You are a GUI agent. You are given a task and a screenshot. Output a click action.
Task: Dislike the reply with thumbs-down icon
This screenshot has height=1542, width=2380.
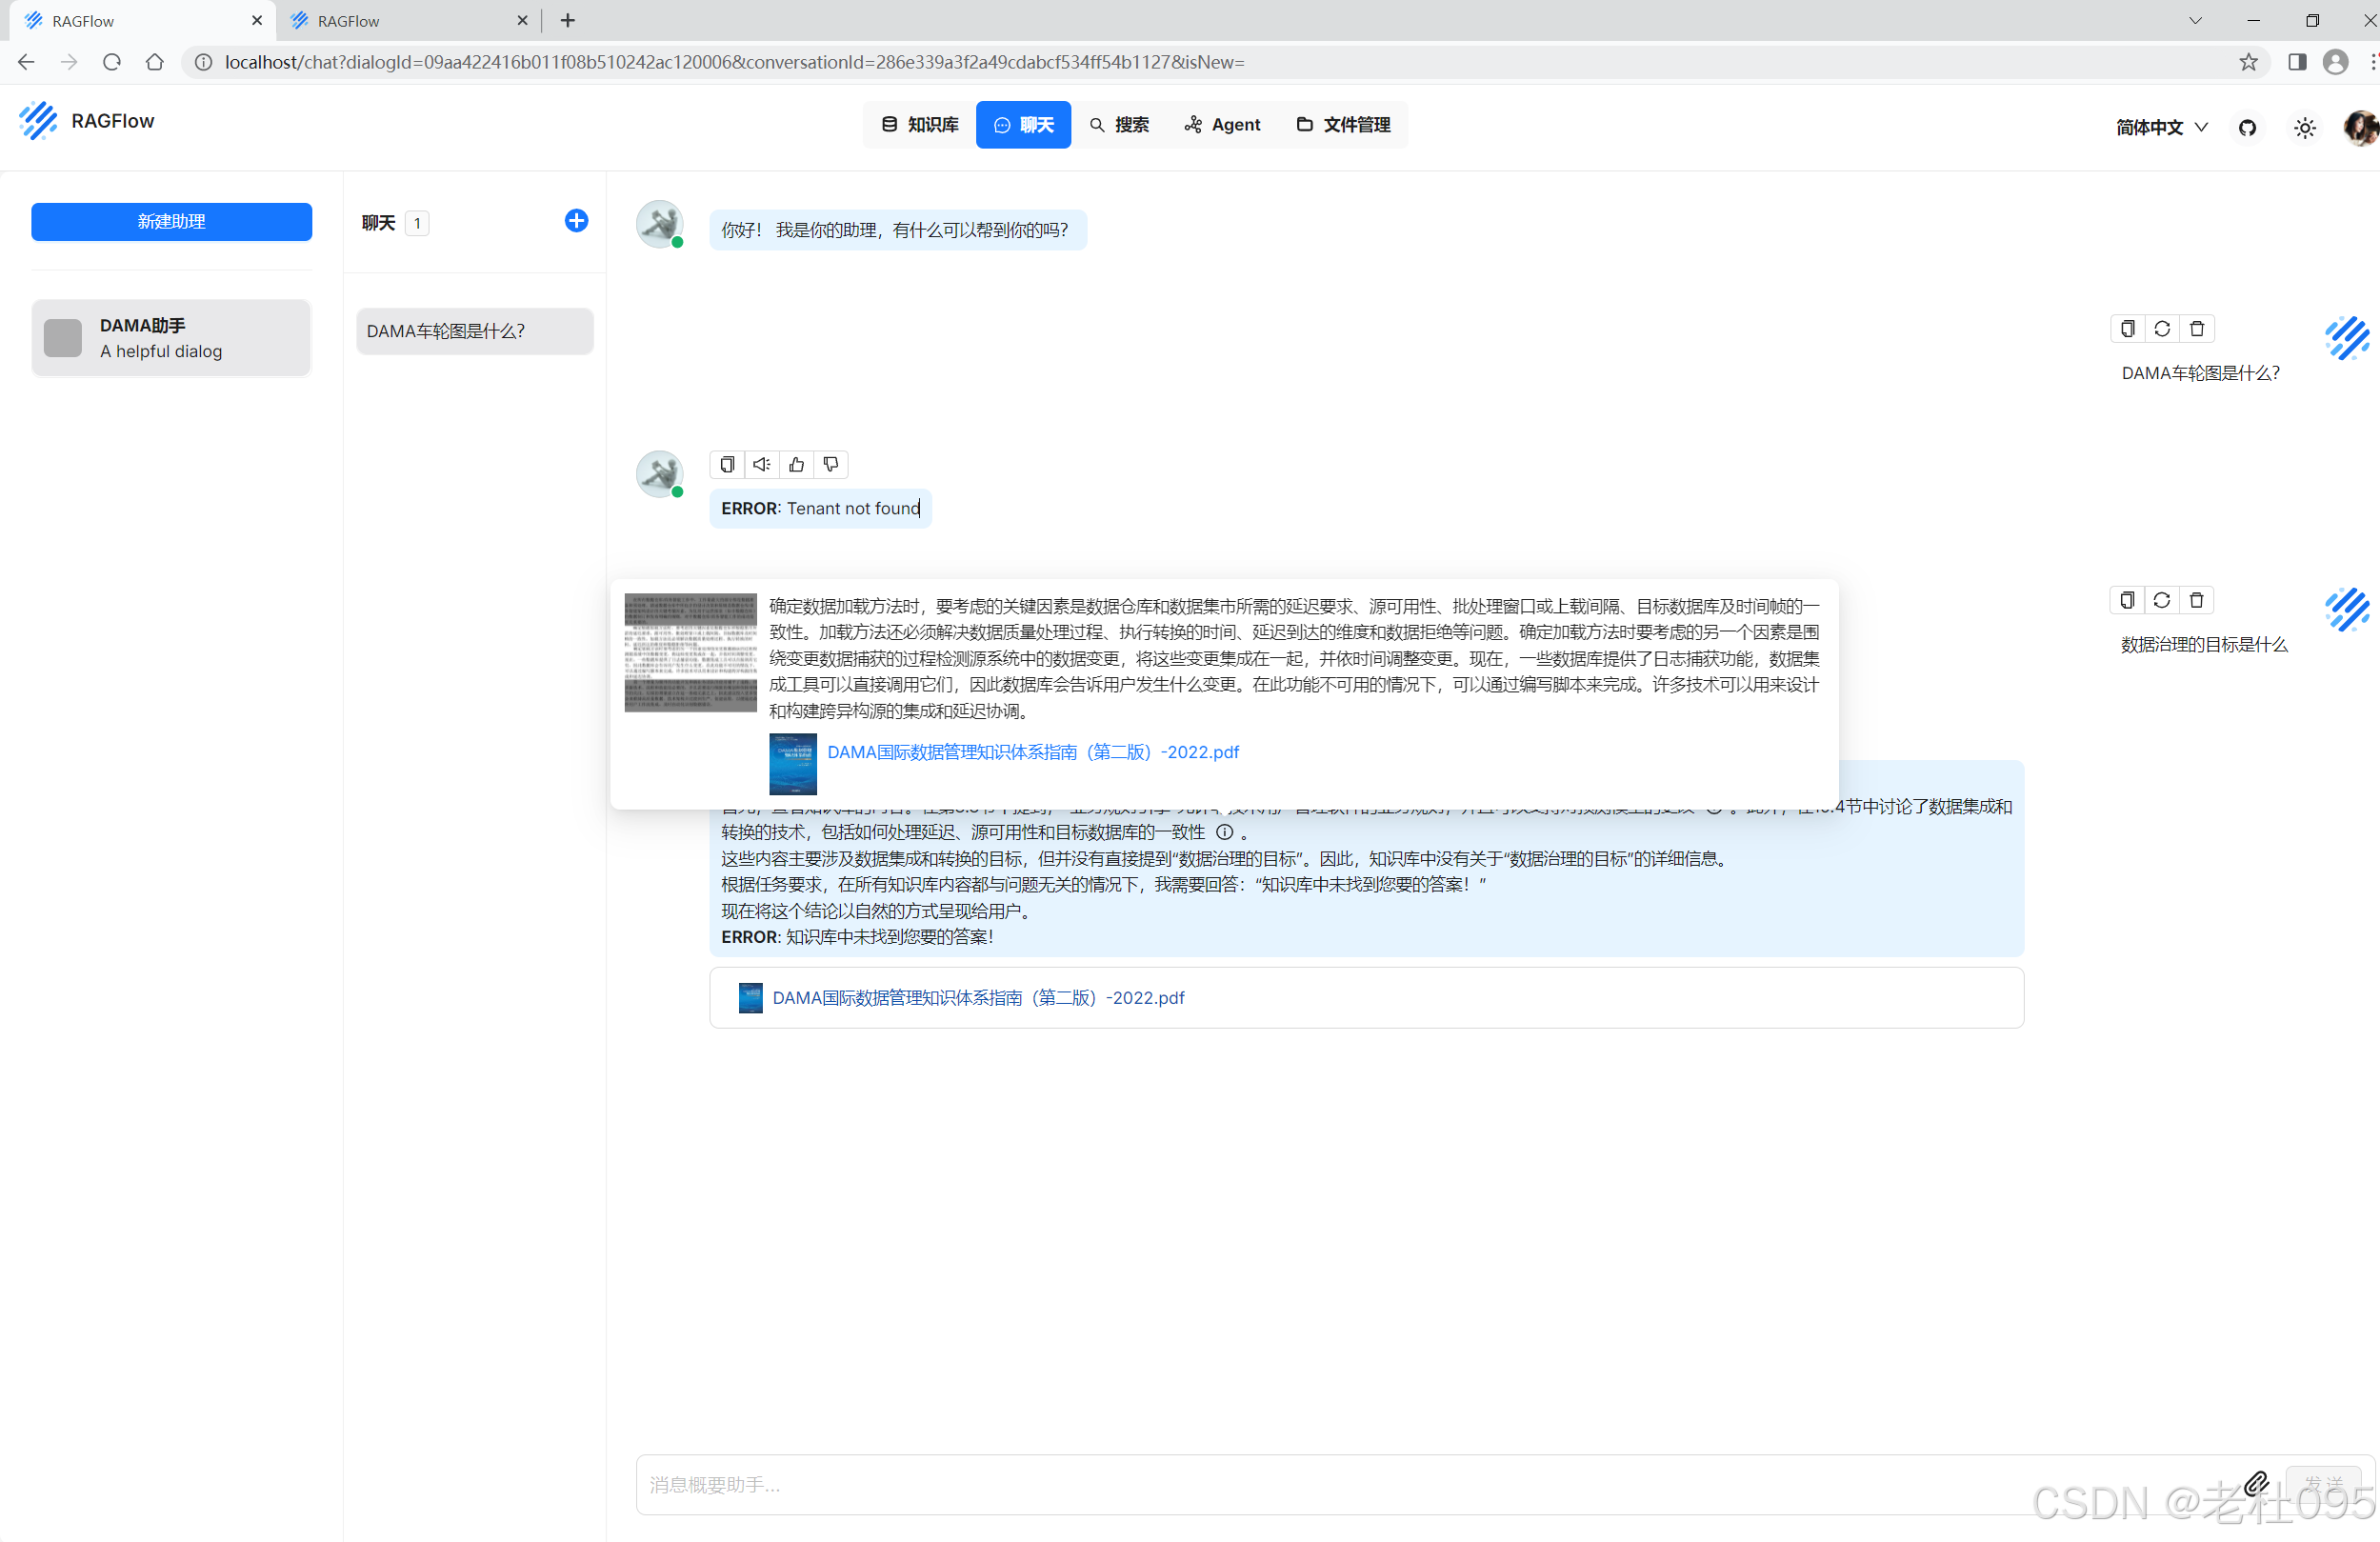pos(830,464)
